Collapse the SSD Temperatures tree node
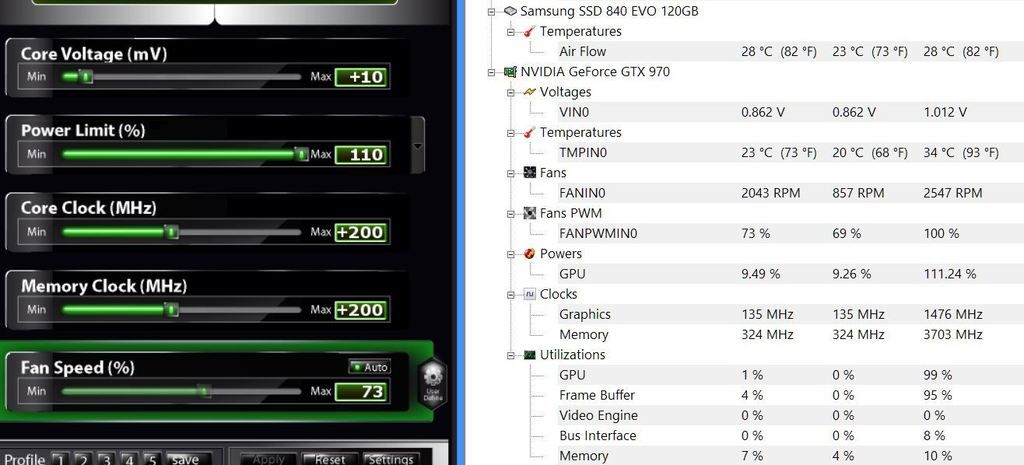 coord(511,31)
